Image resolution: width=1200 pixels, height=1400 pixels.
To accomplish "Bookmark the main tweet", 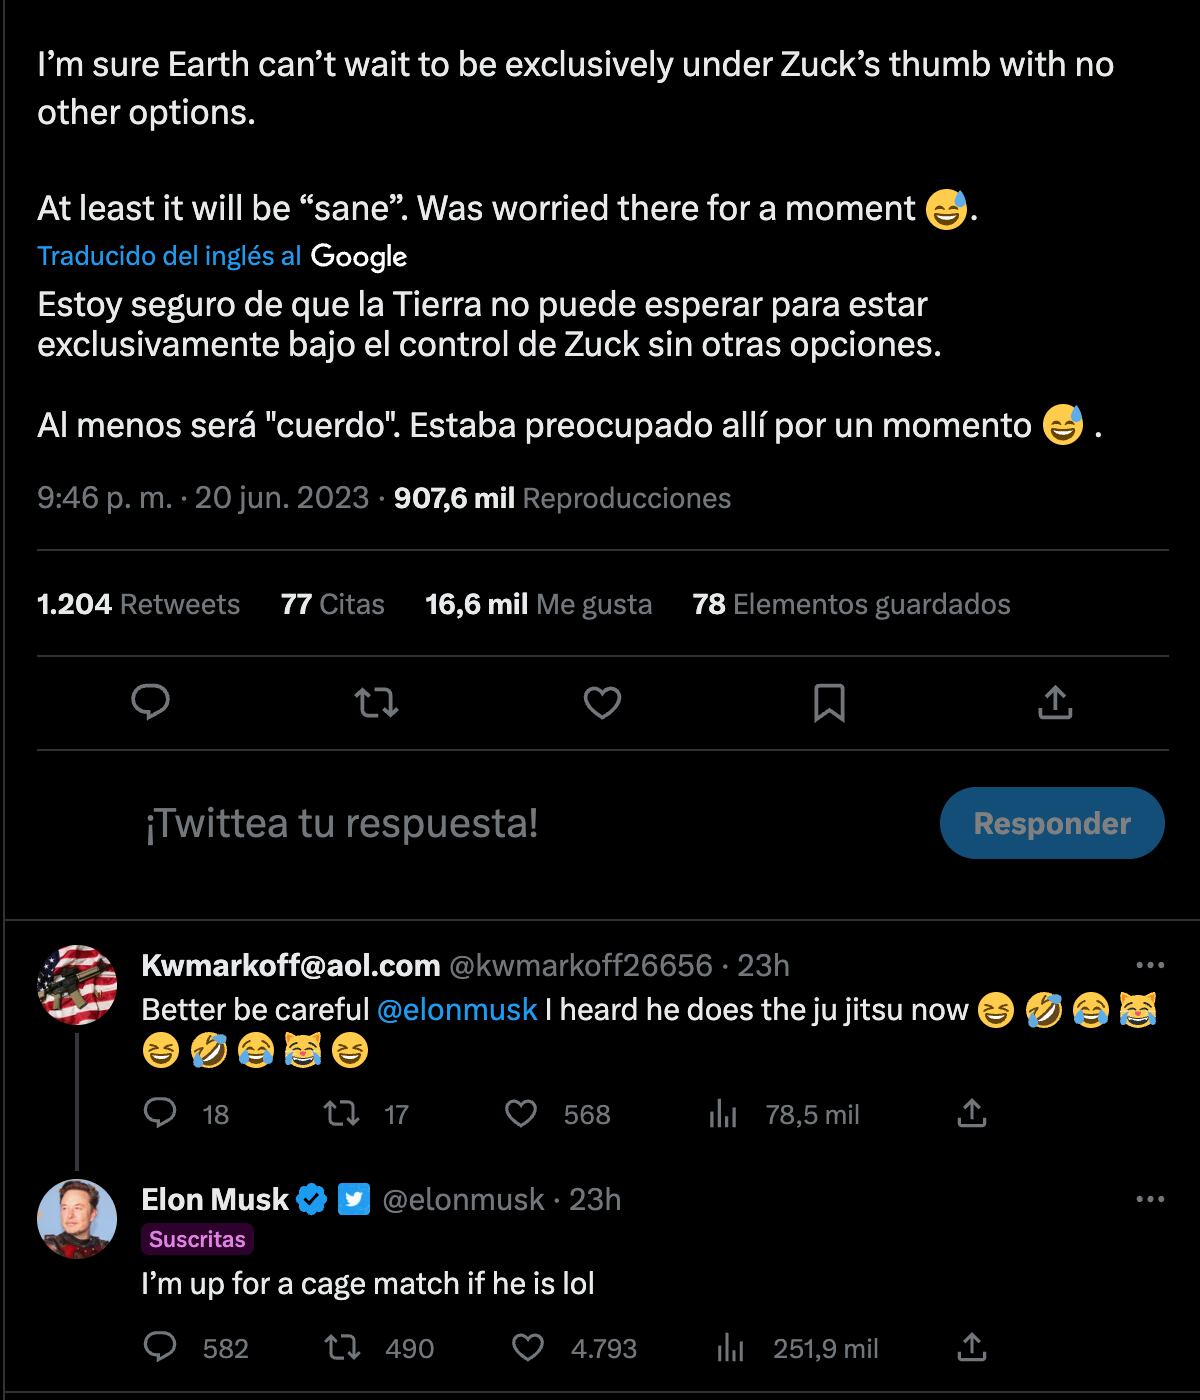I will [x=829, y=703].
